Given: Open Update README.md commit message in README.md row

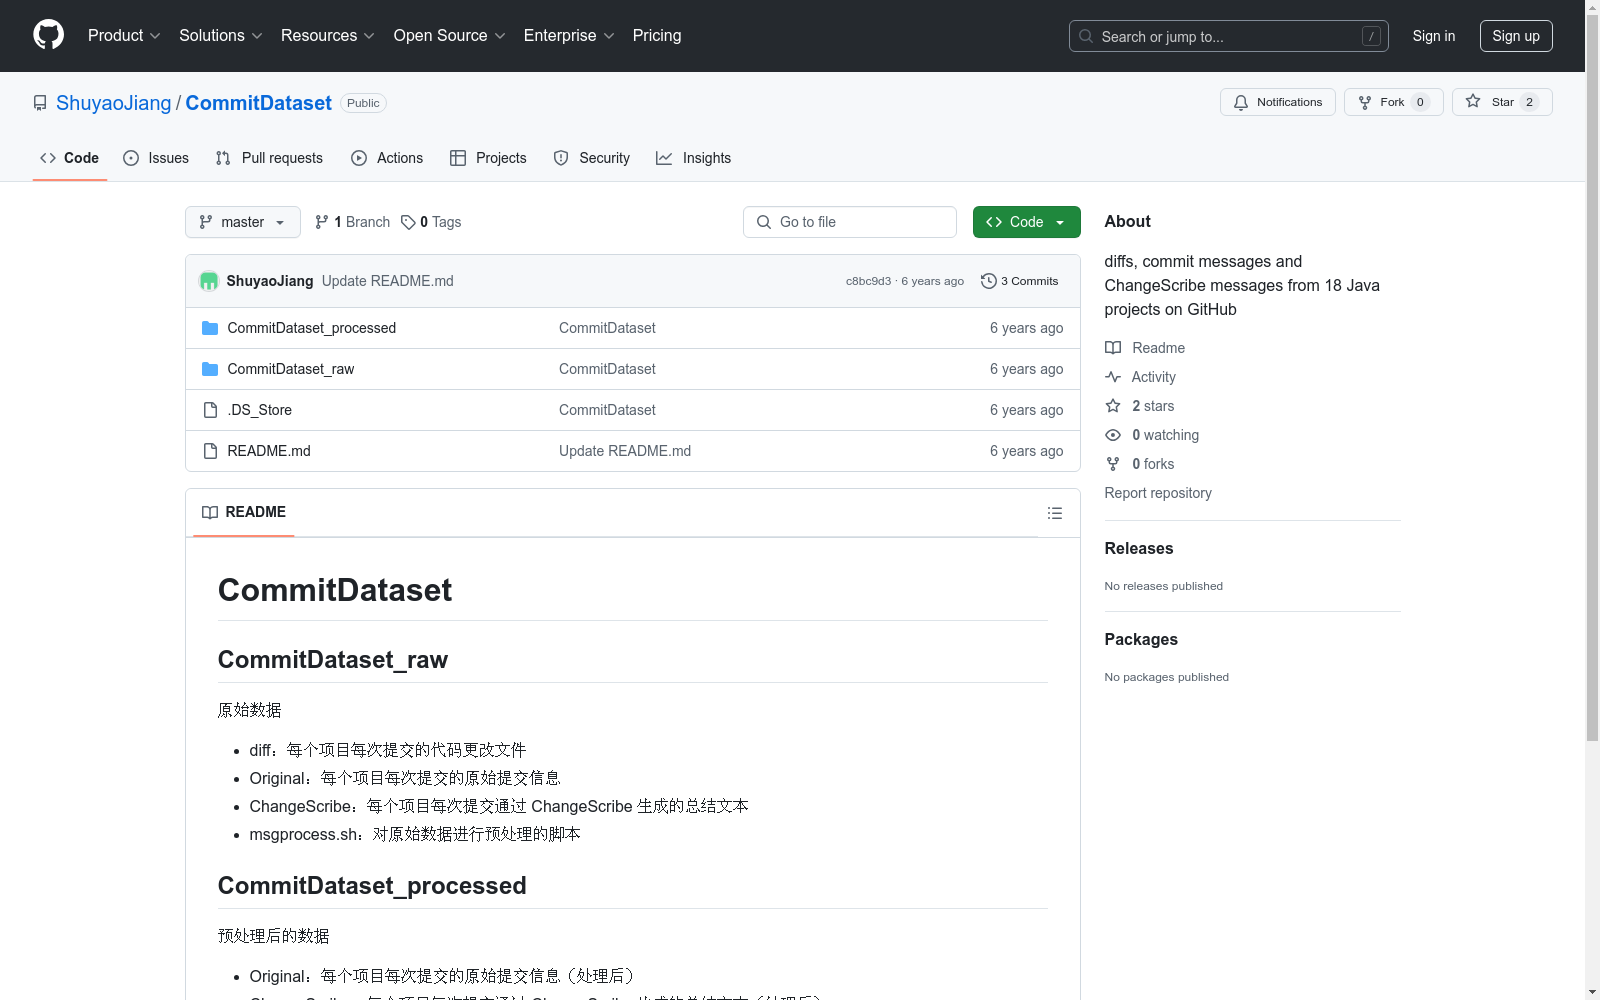Looking at the screenshot, I should click(625, 451).
